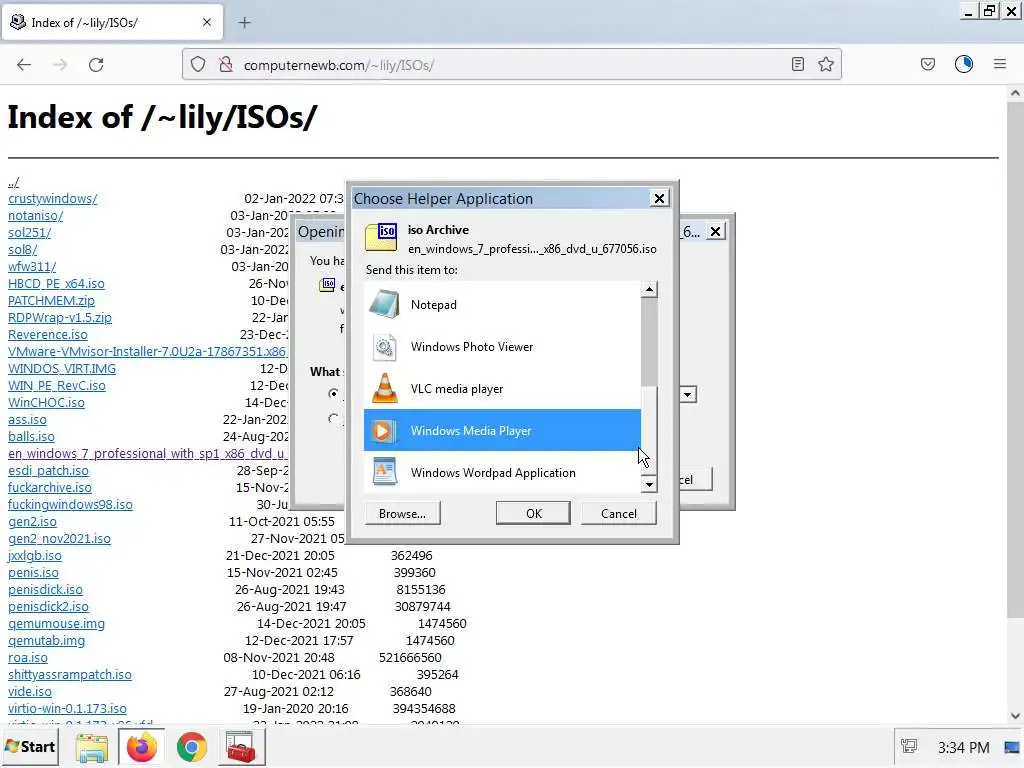
Task: Download qemumouse.img
Action: pos(56,623)
